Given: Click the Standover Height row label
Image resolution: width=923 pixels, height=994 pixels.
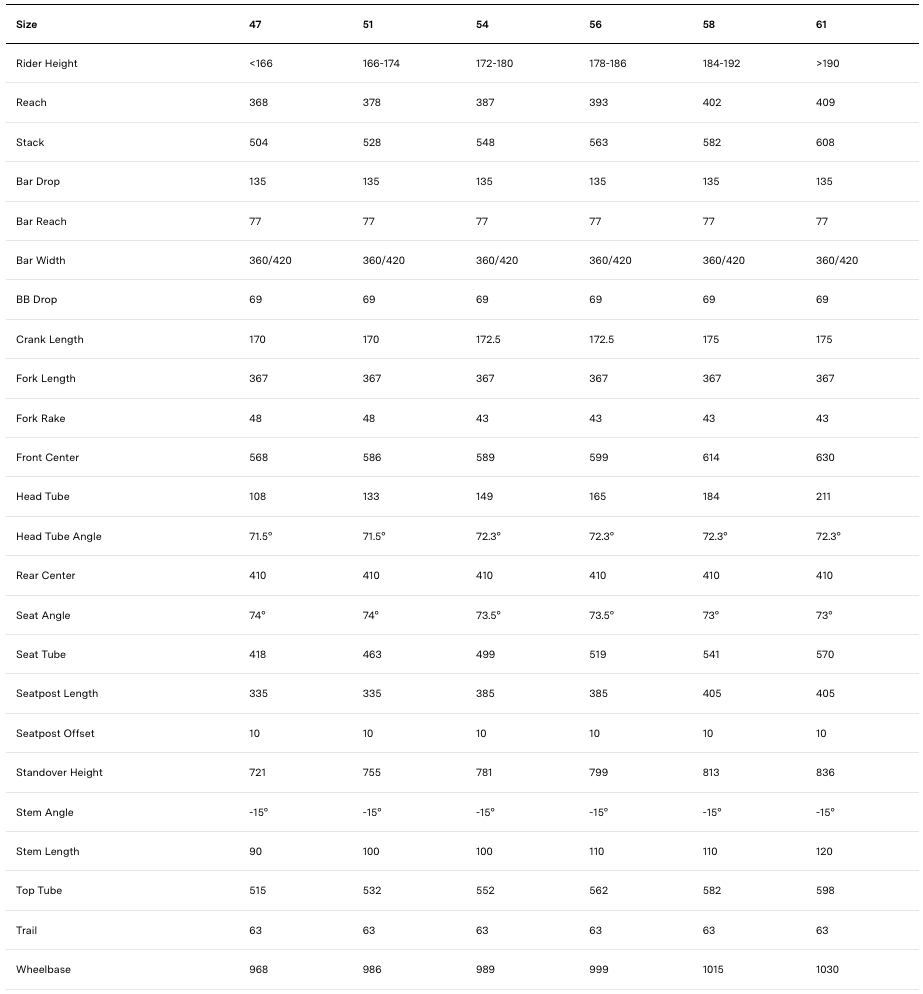Looking at the screenshot, I should pos(59,773).
